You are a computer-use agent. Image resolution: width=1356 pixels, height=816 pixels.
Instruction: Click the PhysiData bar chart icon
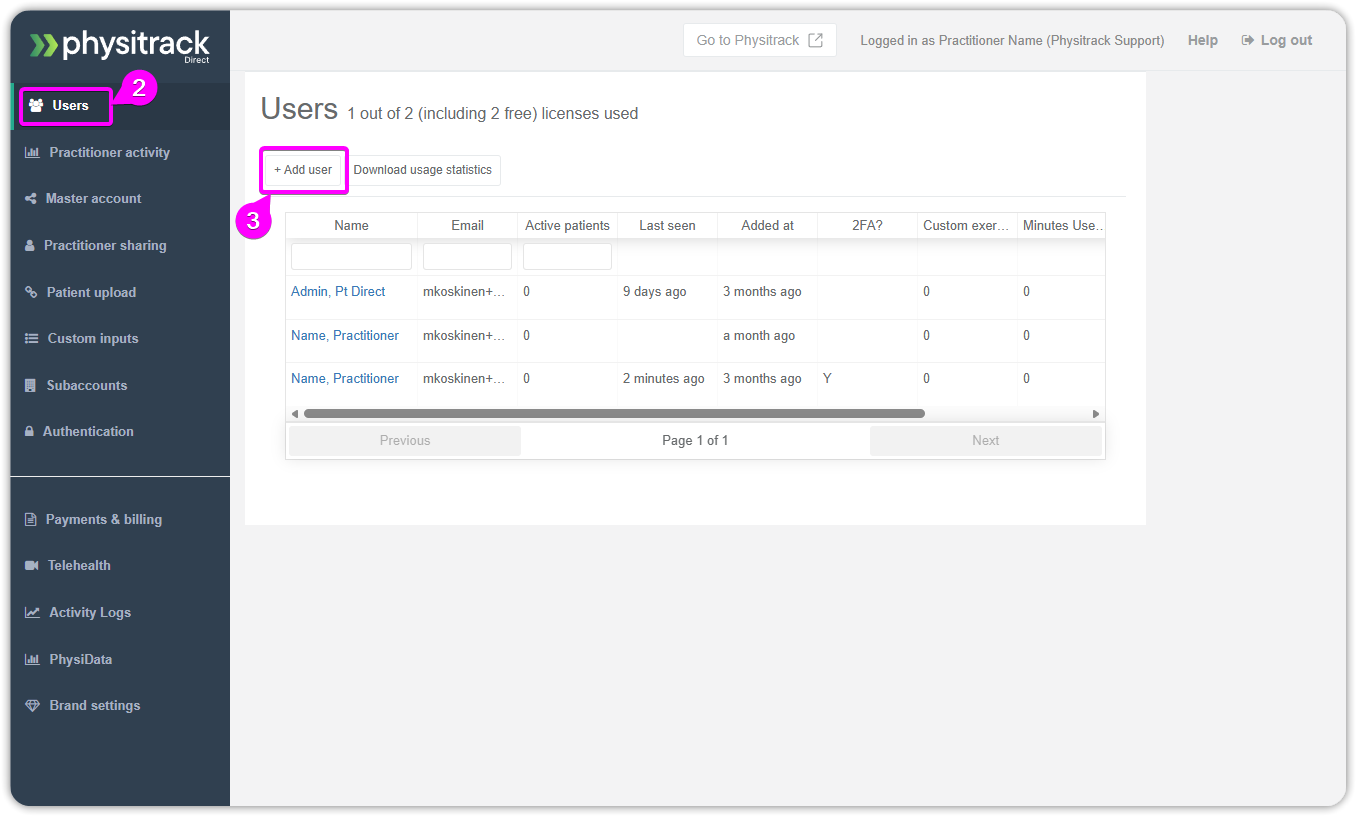point(32,659)
